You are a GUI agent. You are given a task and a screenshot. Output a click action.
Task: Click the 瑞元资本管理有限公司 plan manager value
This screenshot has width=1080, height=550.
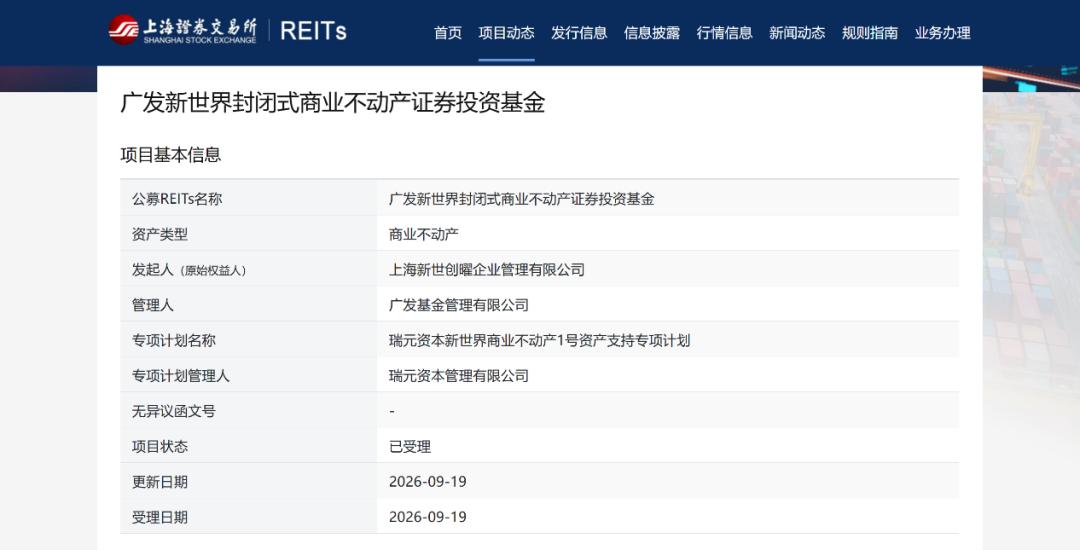[x=459, y=376]
